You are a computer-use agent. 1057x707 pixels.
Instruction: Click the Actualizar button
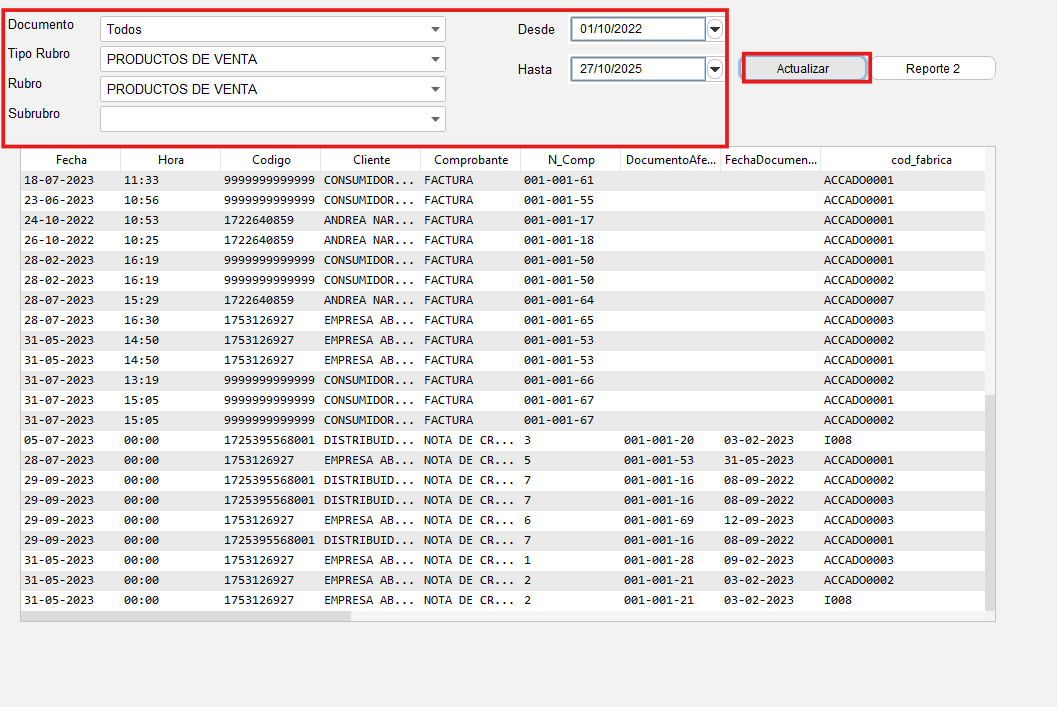[x=804, y=68]
